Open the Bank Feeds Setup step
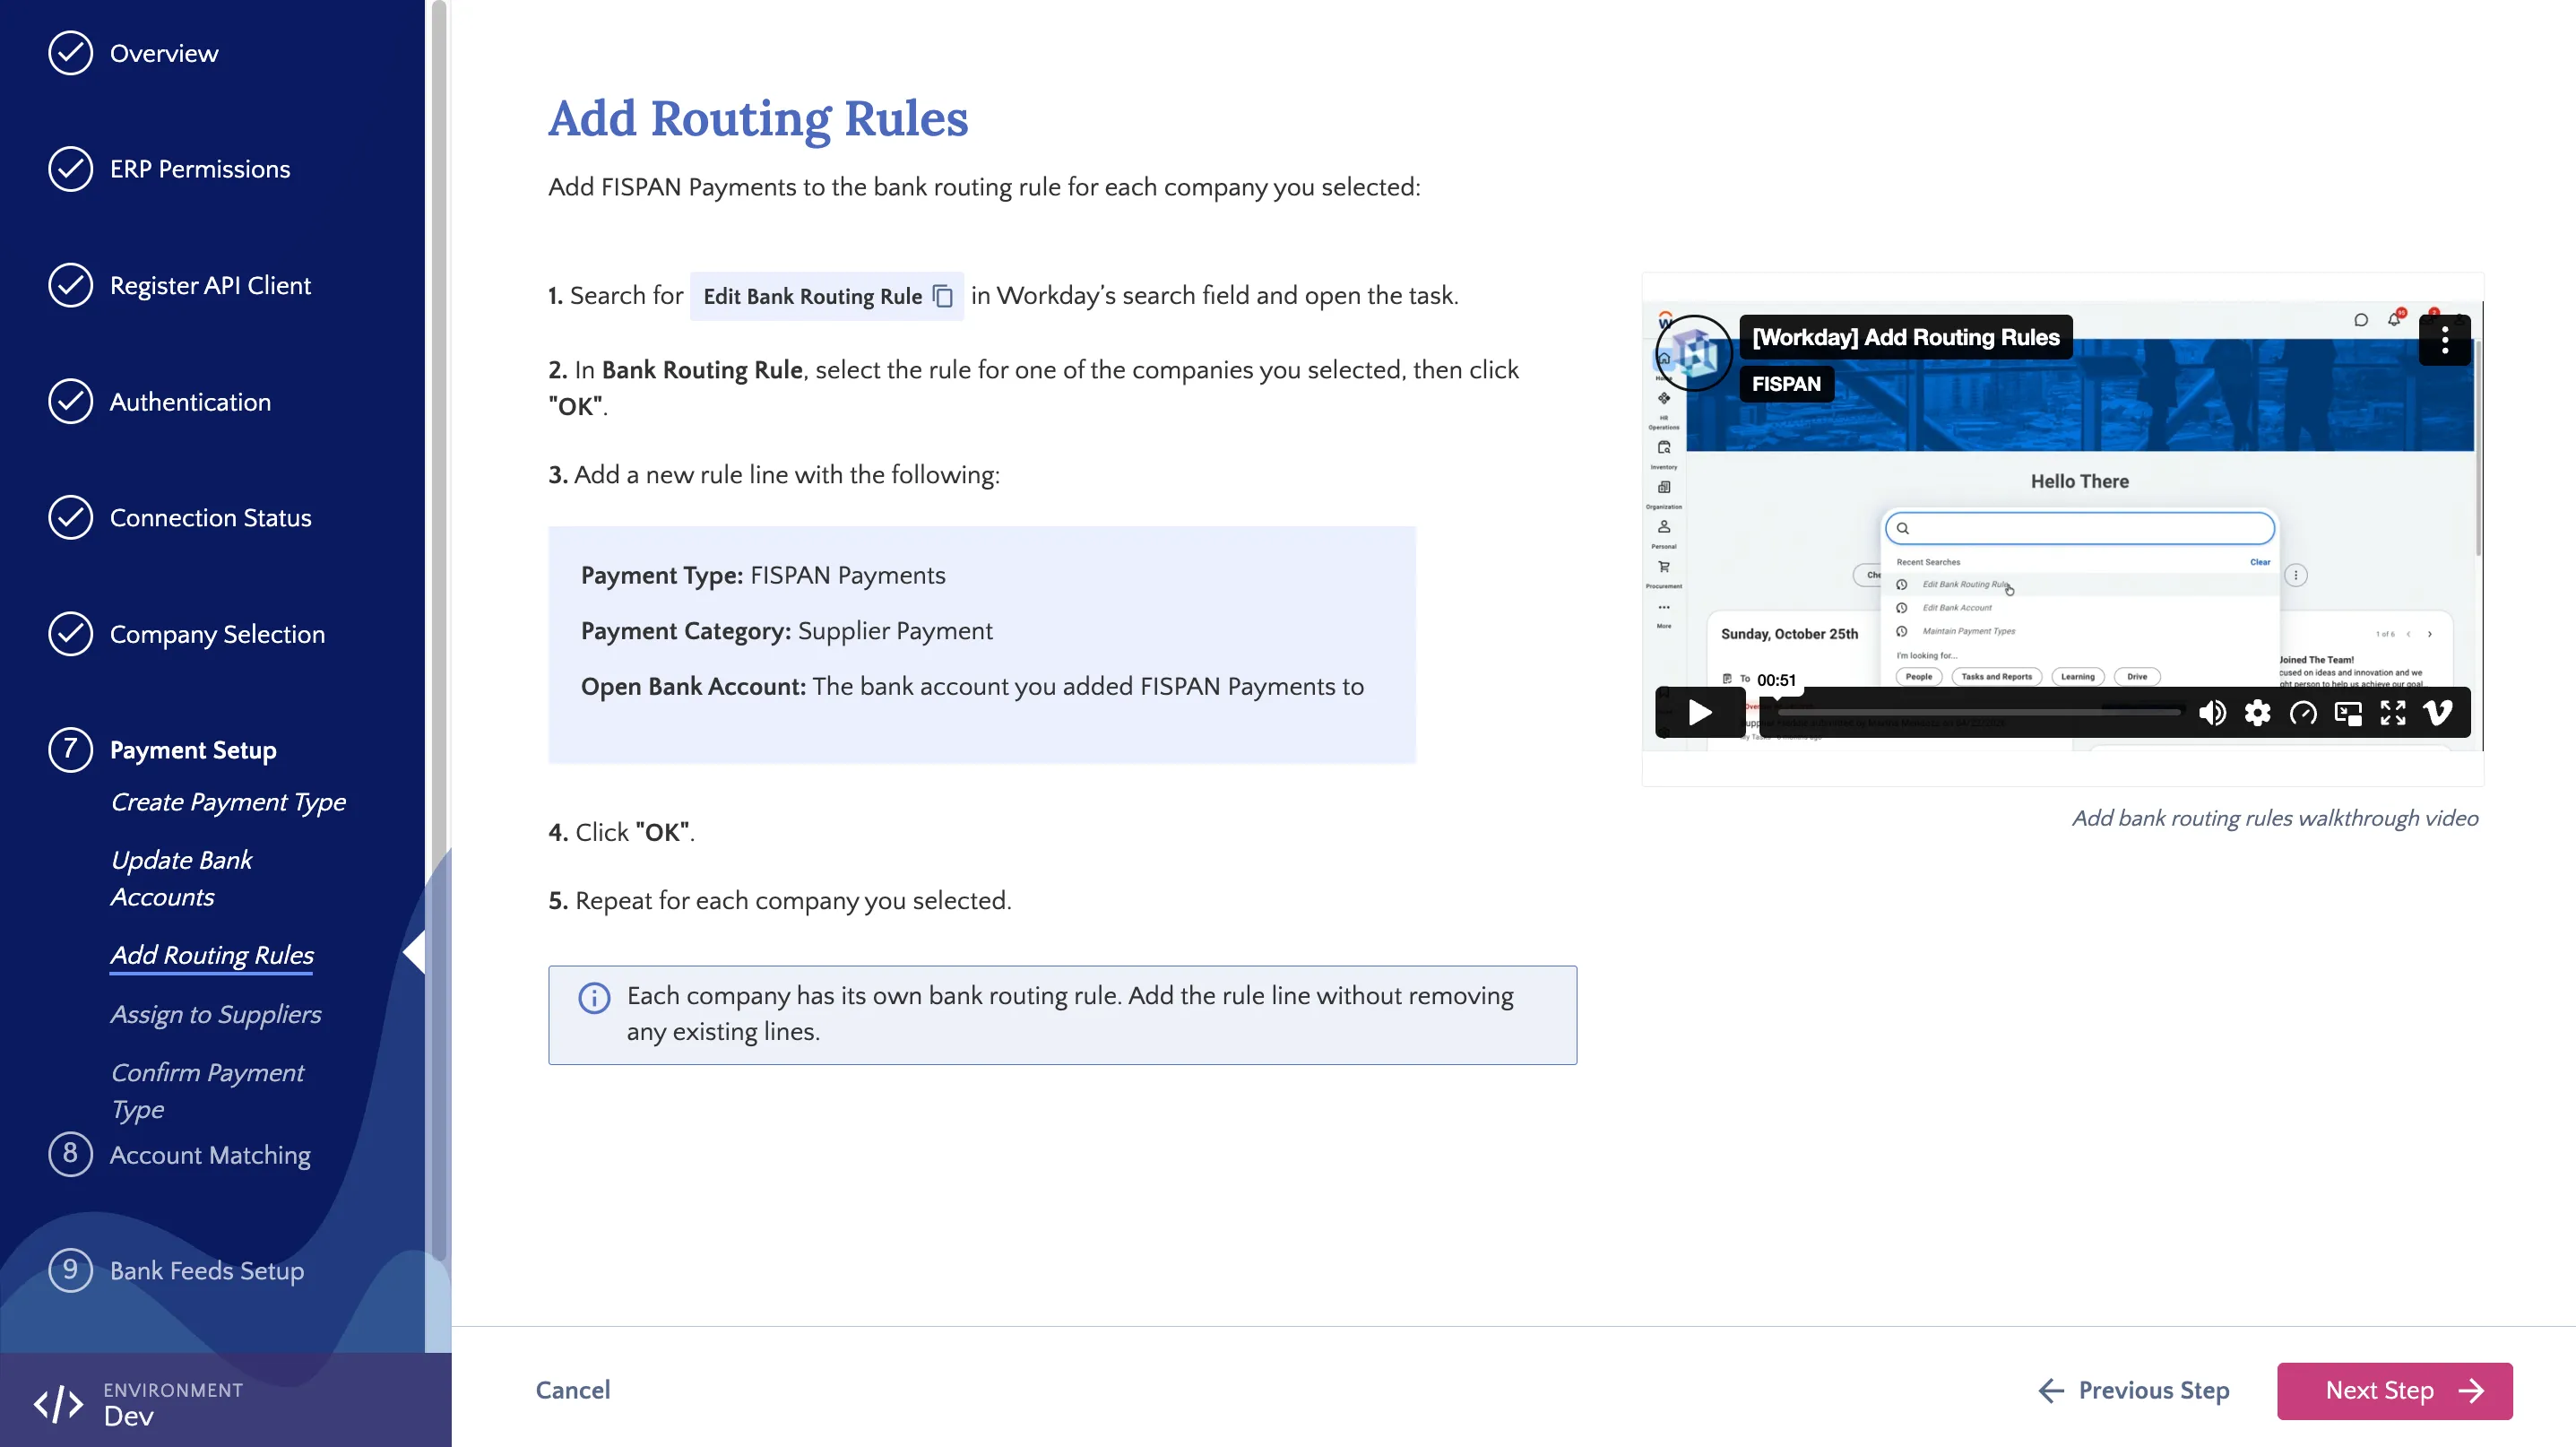 coord(207,1270)
